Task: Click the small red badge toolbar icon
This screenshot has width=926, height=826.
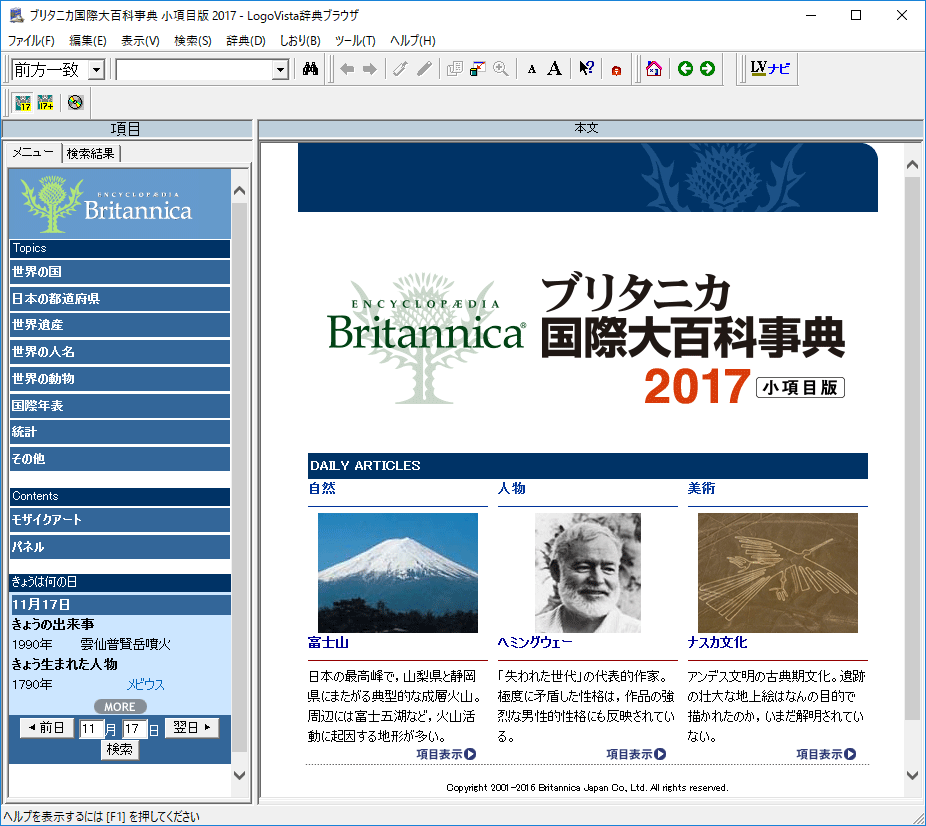Action: (616, 71)
